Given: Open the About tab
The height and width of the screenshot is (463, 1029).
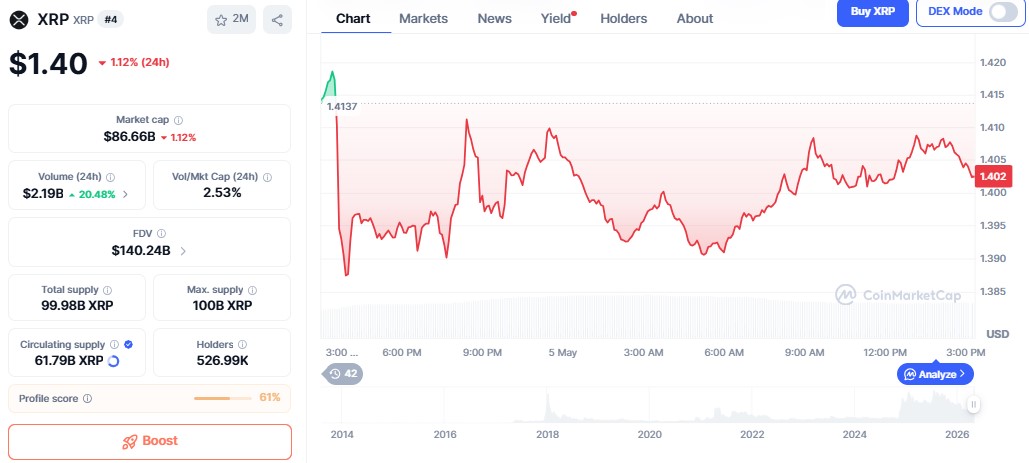Looking at the screenshot, I should tap(695, 18).
